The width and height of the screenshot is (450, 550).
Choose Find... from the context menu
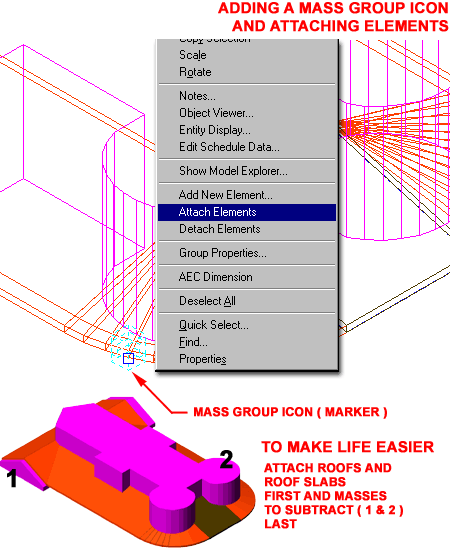[247, 342]
